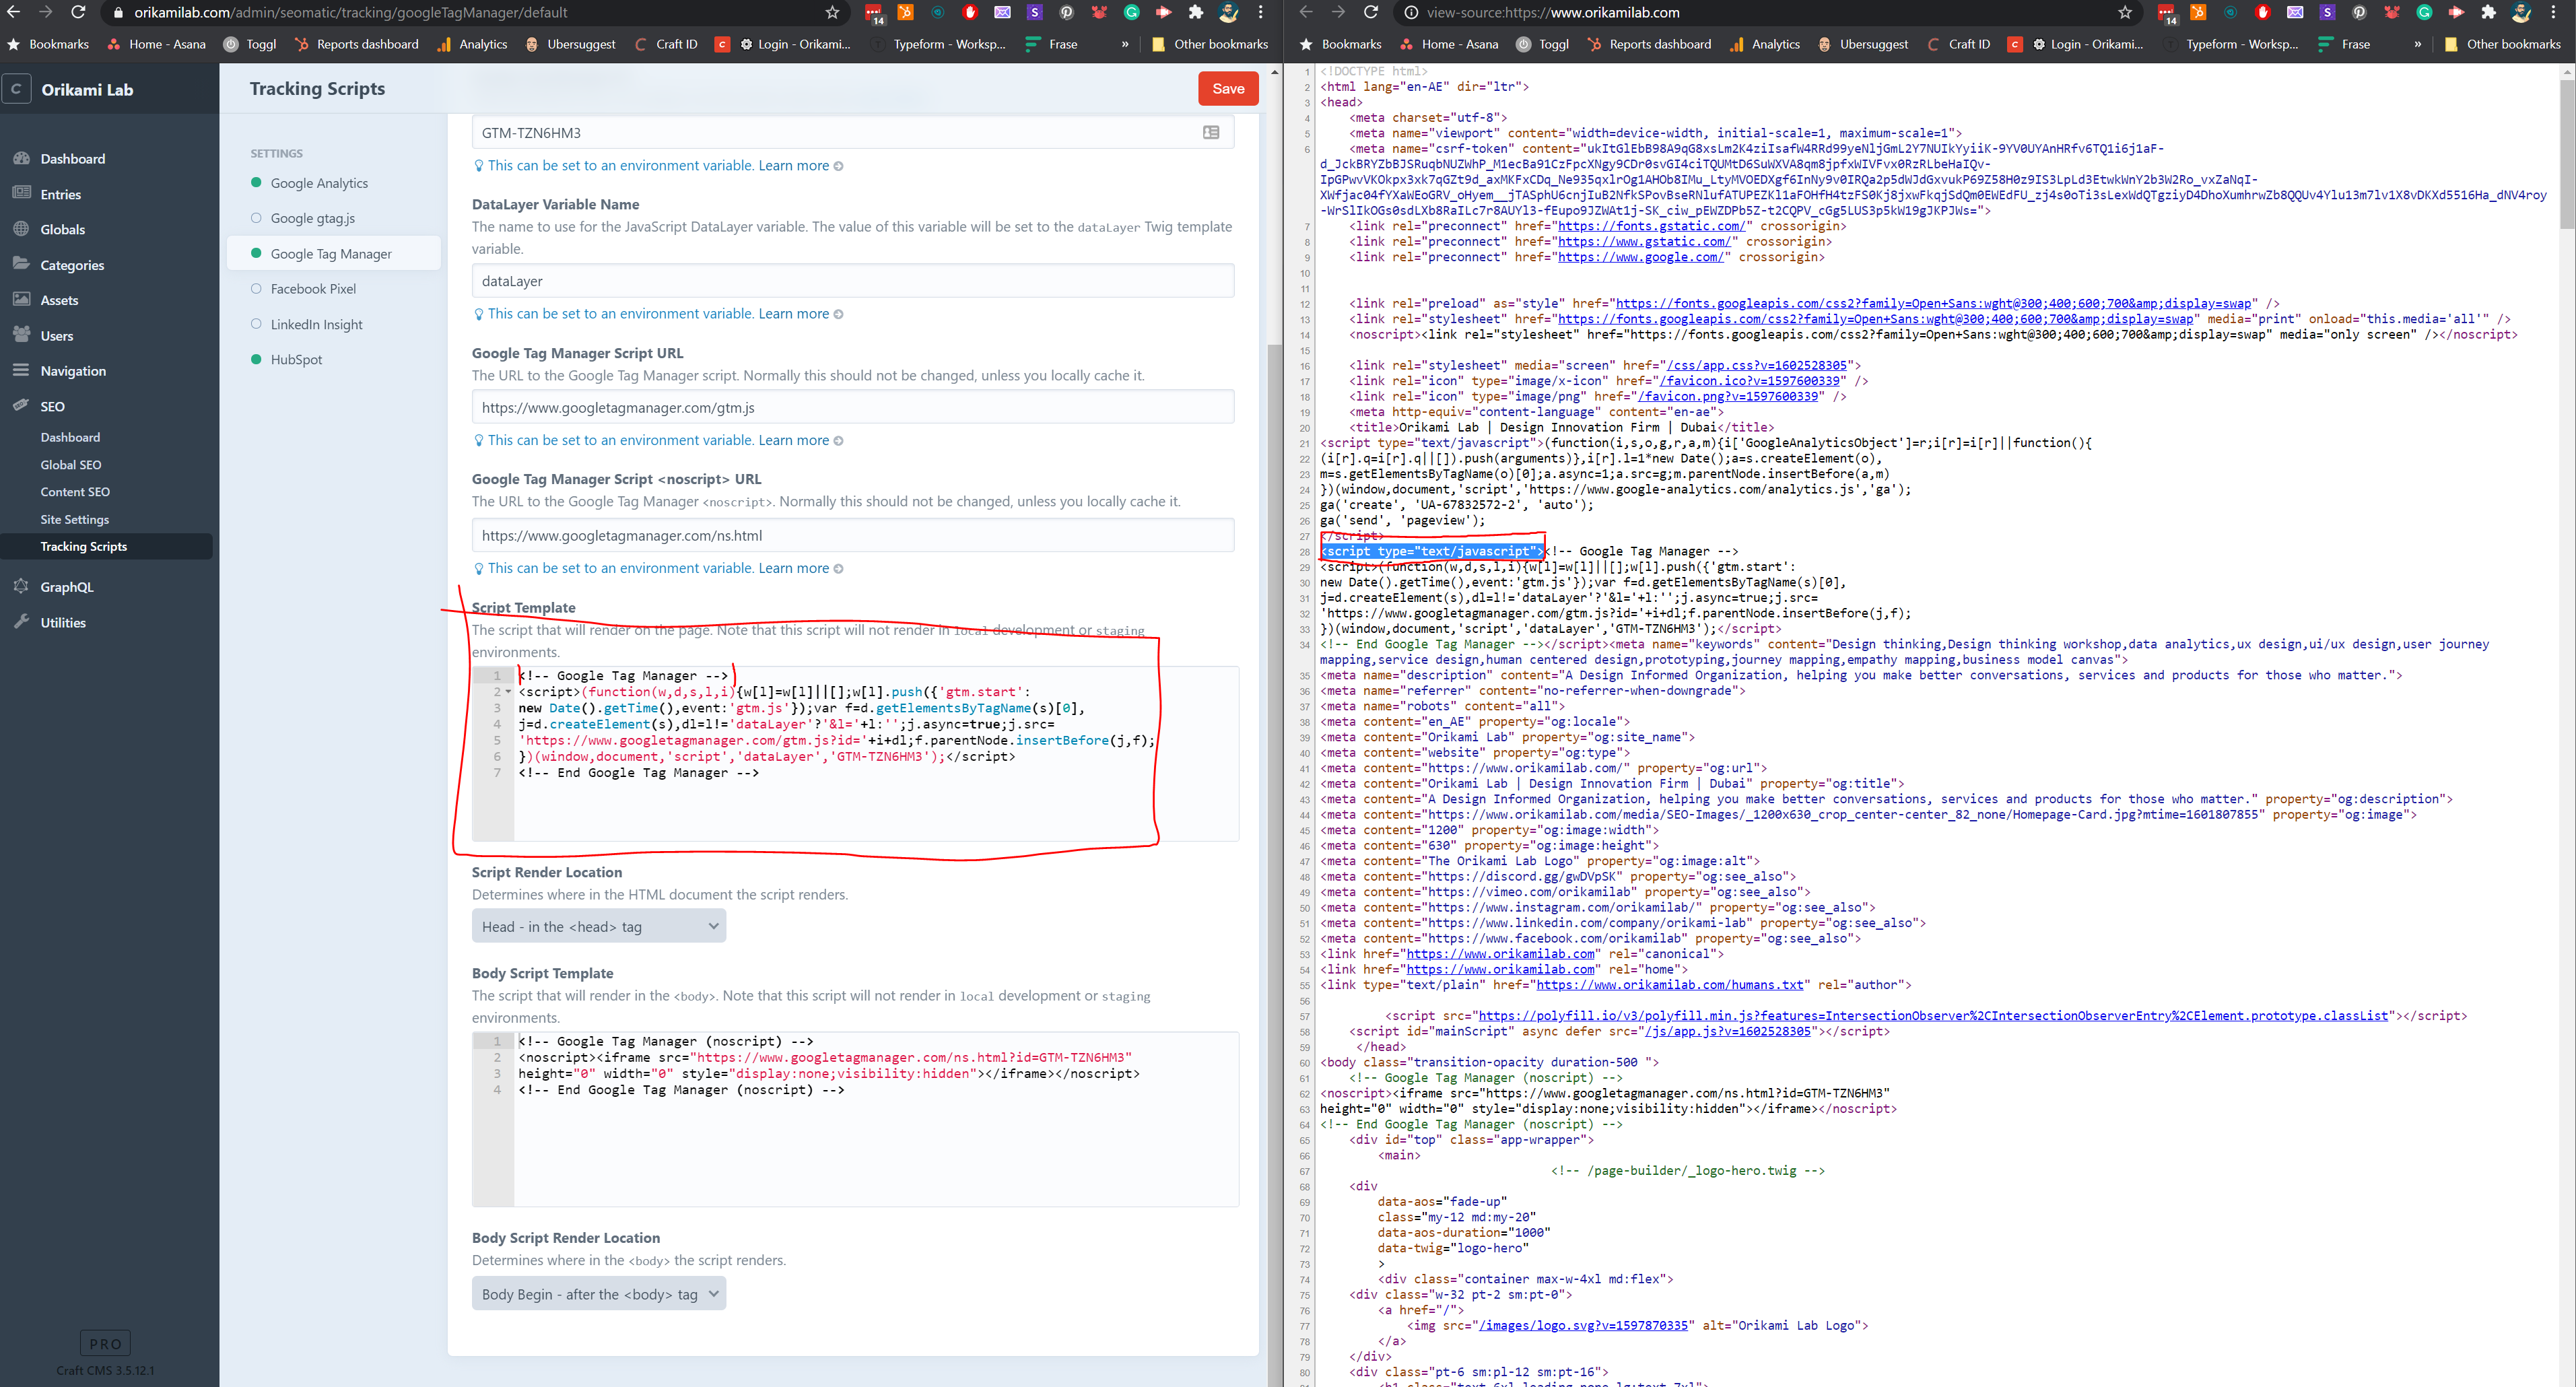
Task: Click the red Save button
Action: tap(1228, 88)
